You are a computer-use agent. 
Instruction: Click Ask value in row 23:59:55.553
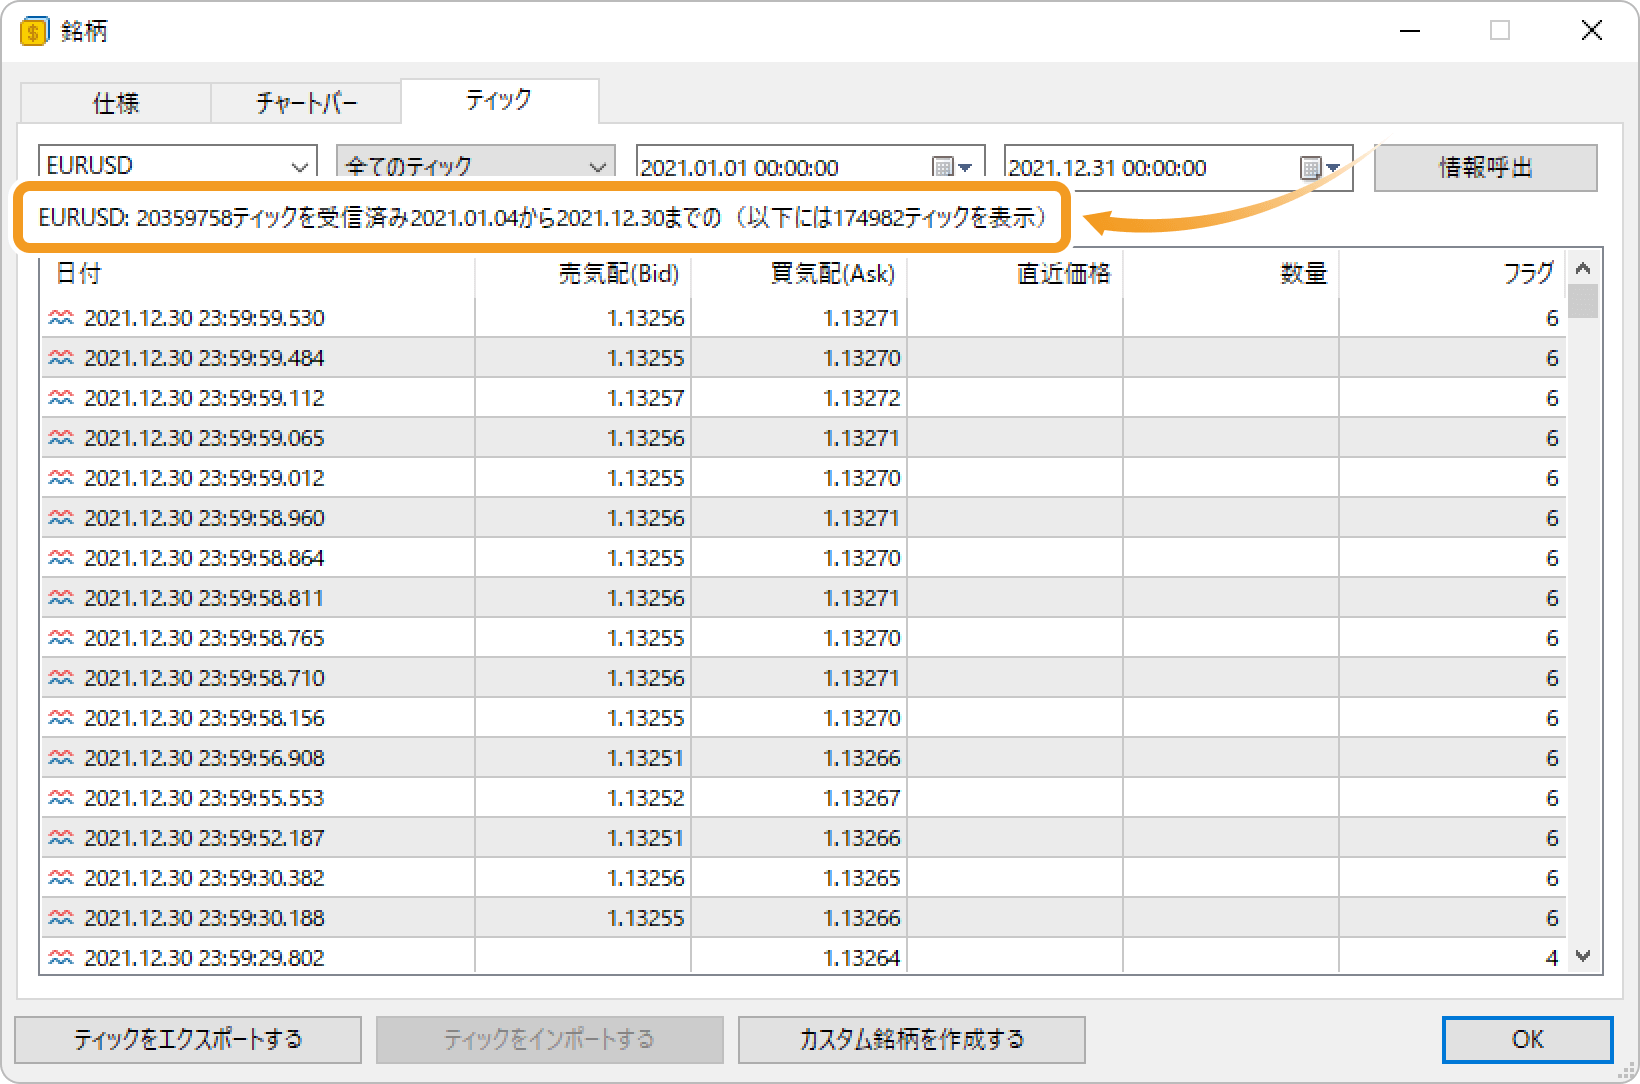point(862,798)
